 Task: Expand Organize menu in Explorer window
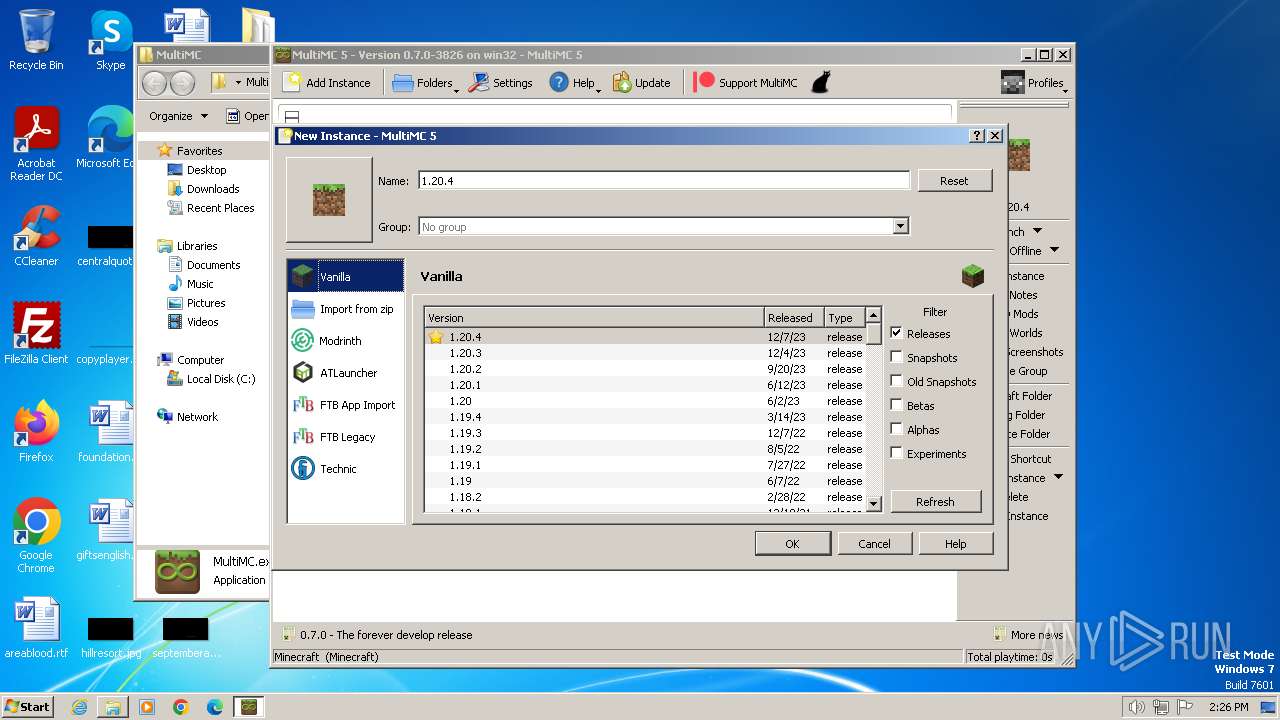point(178,116)
